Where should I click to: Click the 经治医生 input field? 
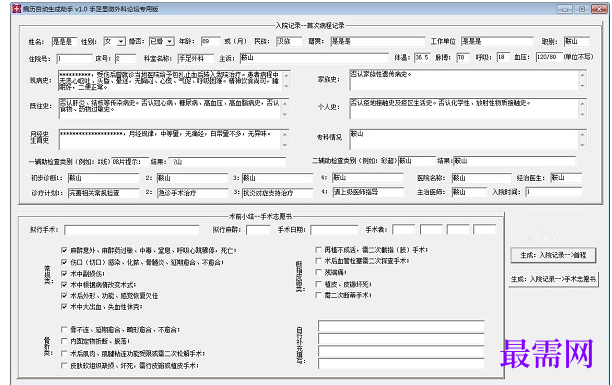click(566, 178)
